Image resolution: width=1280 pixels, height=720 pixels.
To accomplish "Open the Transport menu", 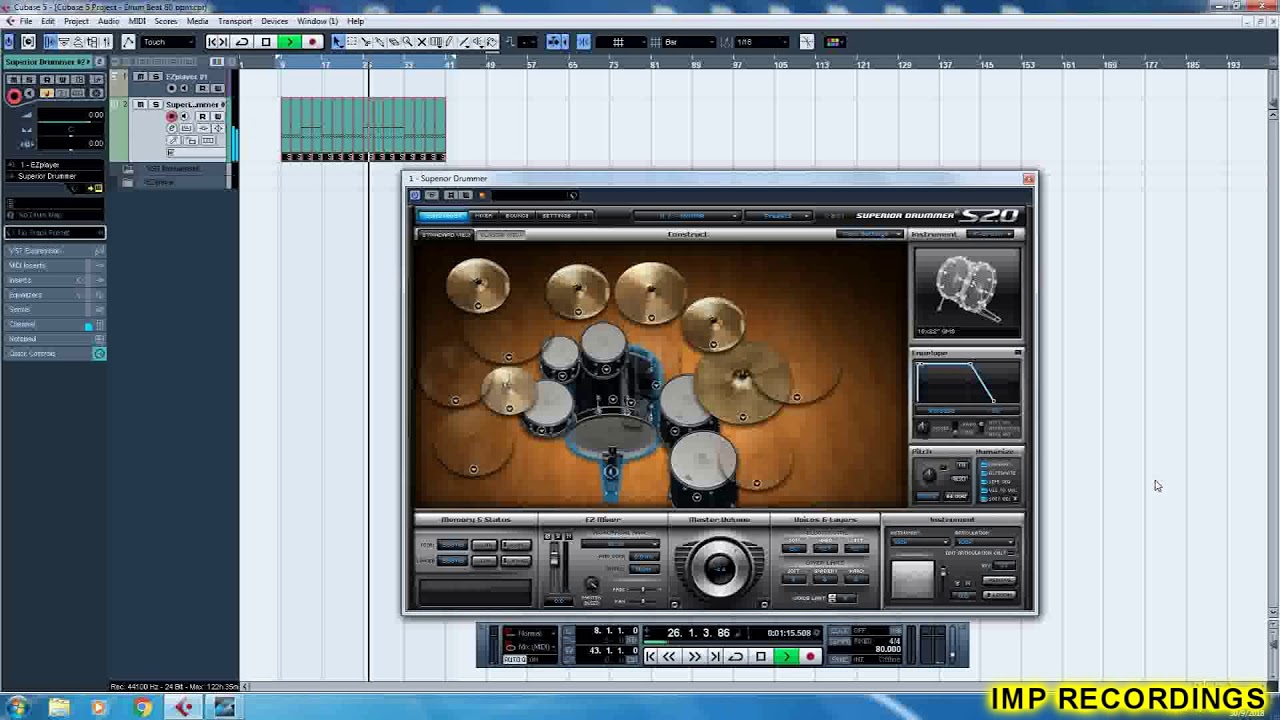I will pos(235,21).
